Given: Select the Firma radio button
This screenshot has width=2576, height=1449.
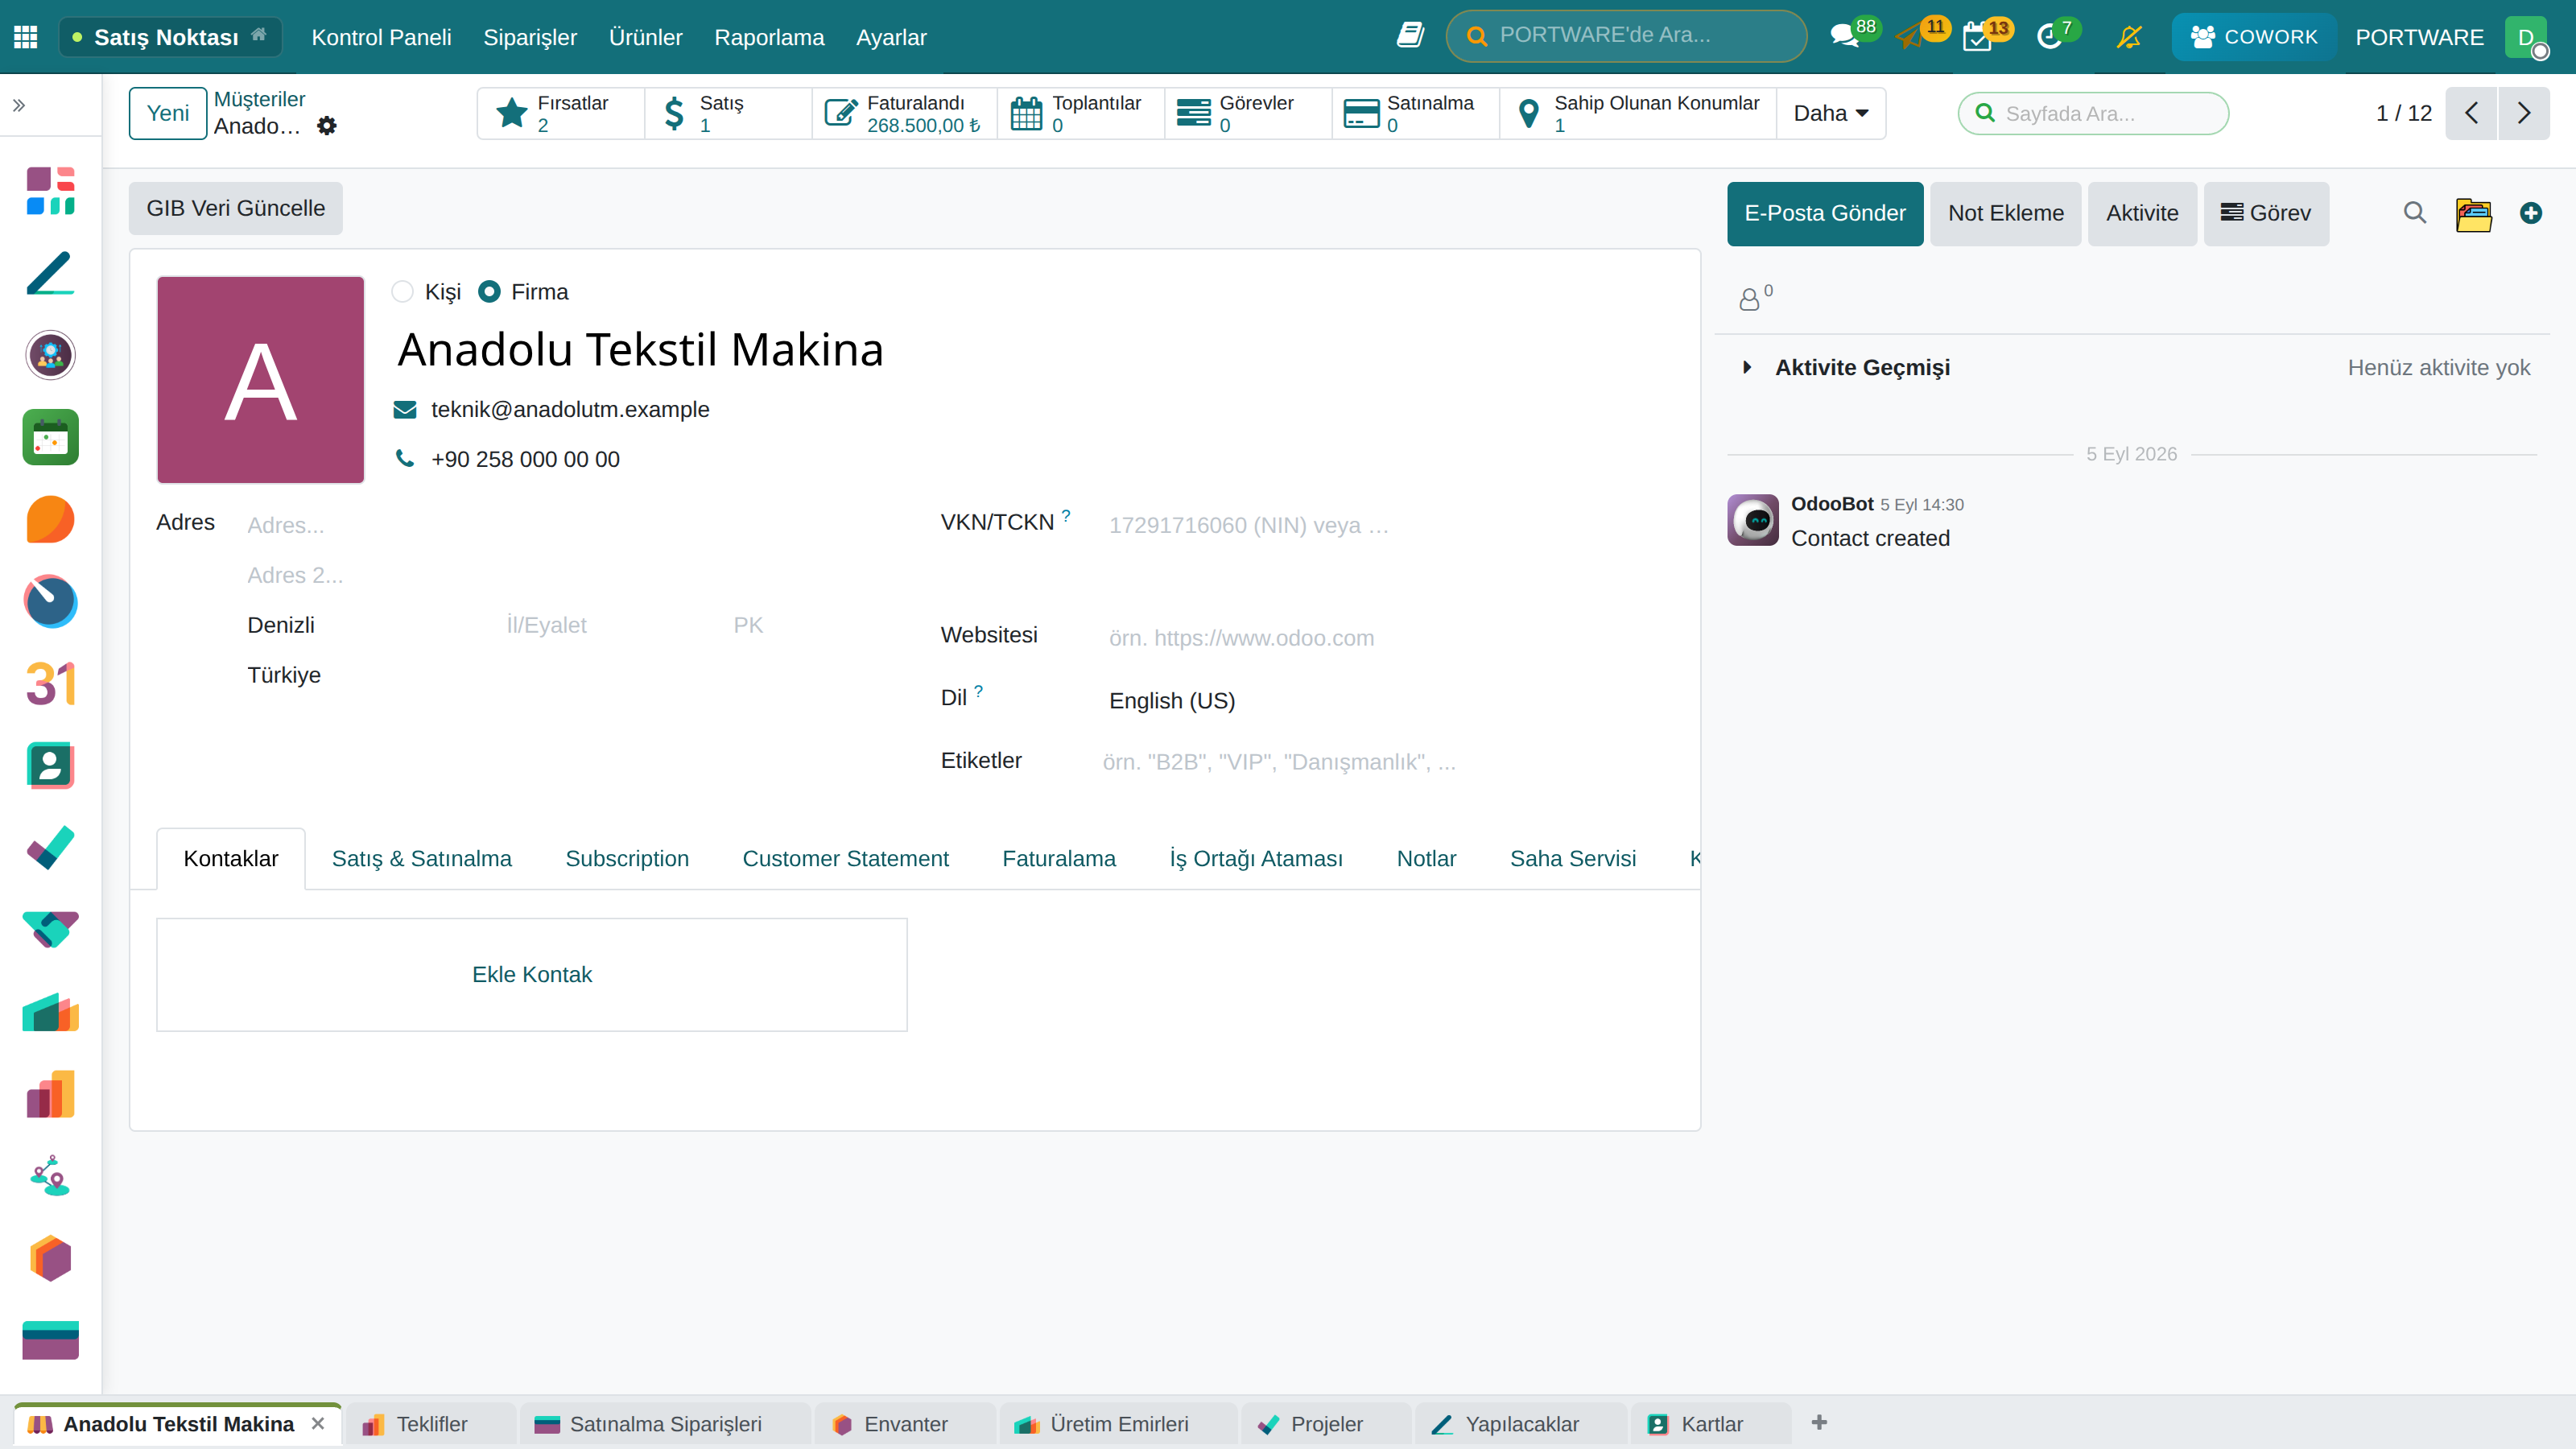Looking at the screenshot, I should pyautogui.click(x=489, y=292).
